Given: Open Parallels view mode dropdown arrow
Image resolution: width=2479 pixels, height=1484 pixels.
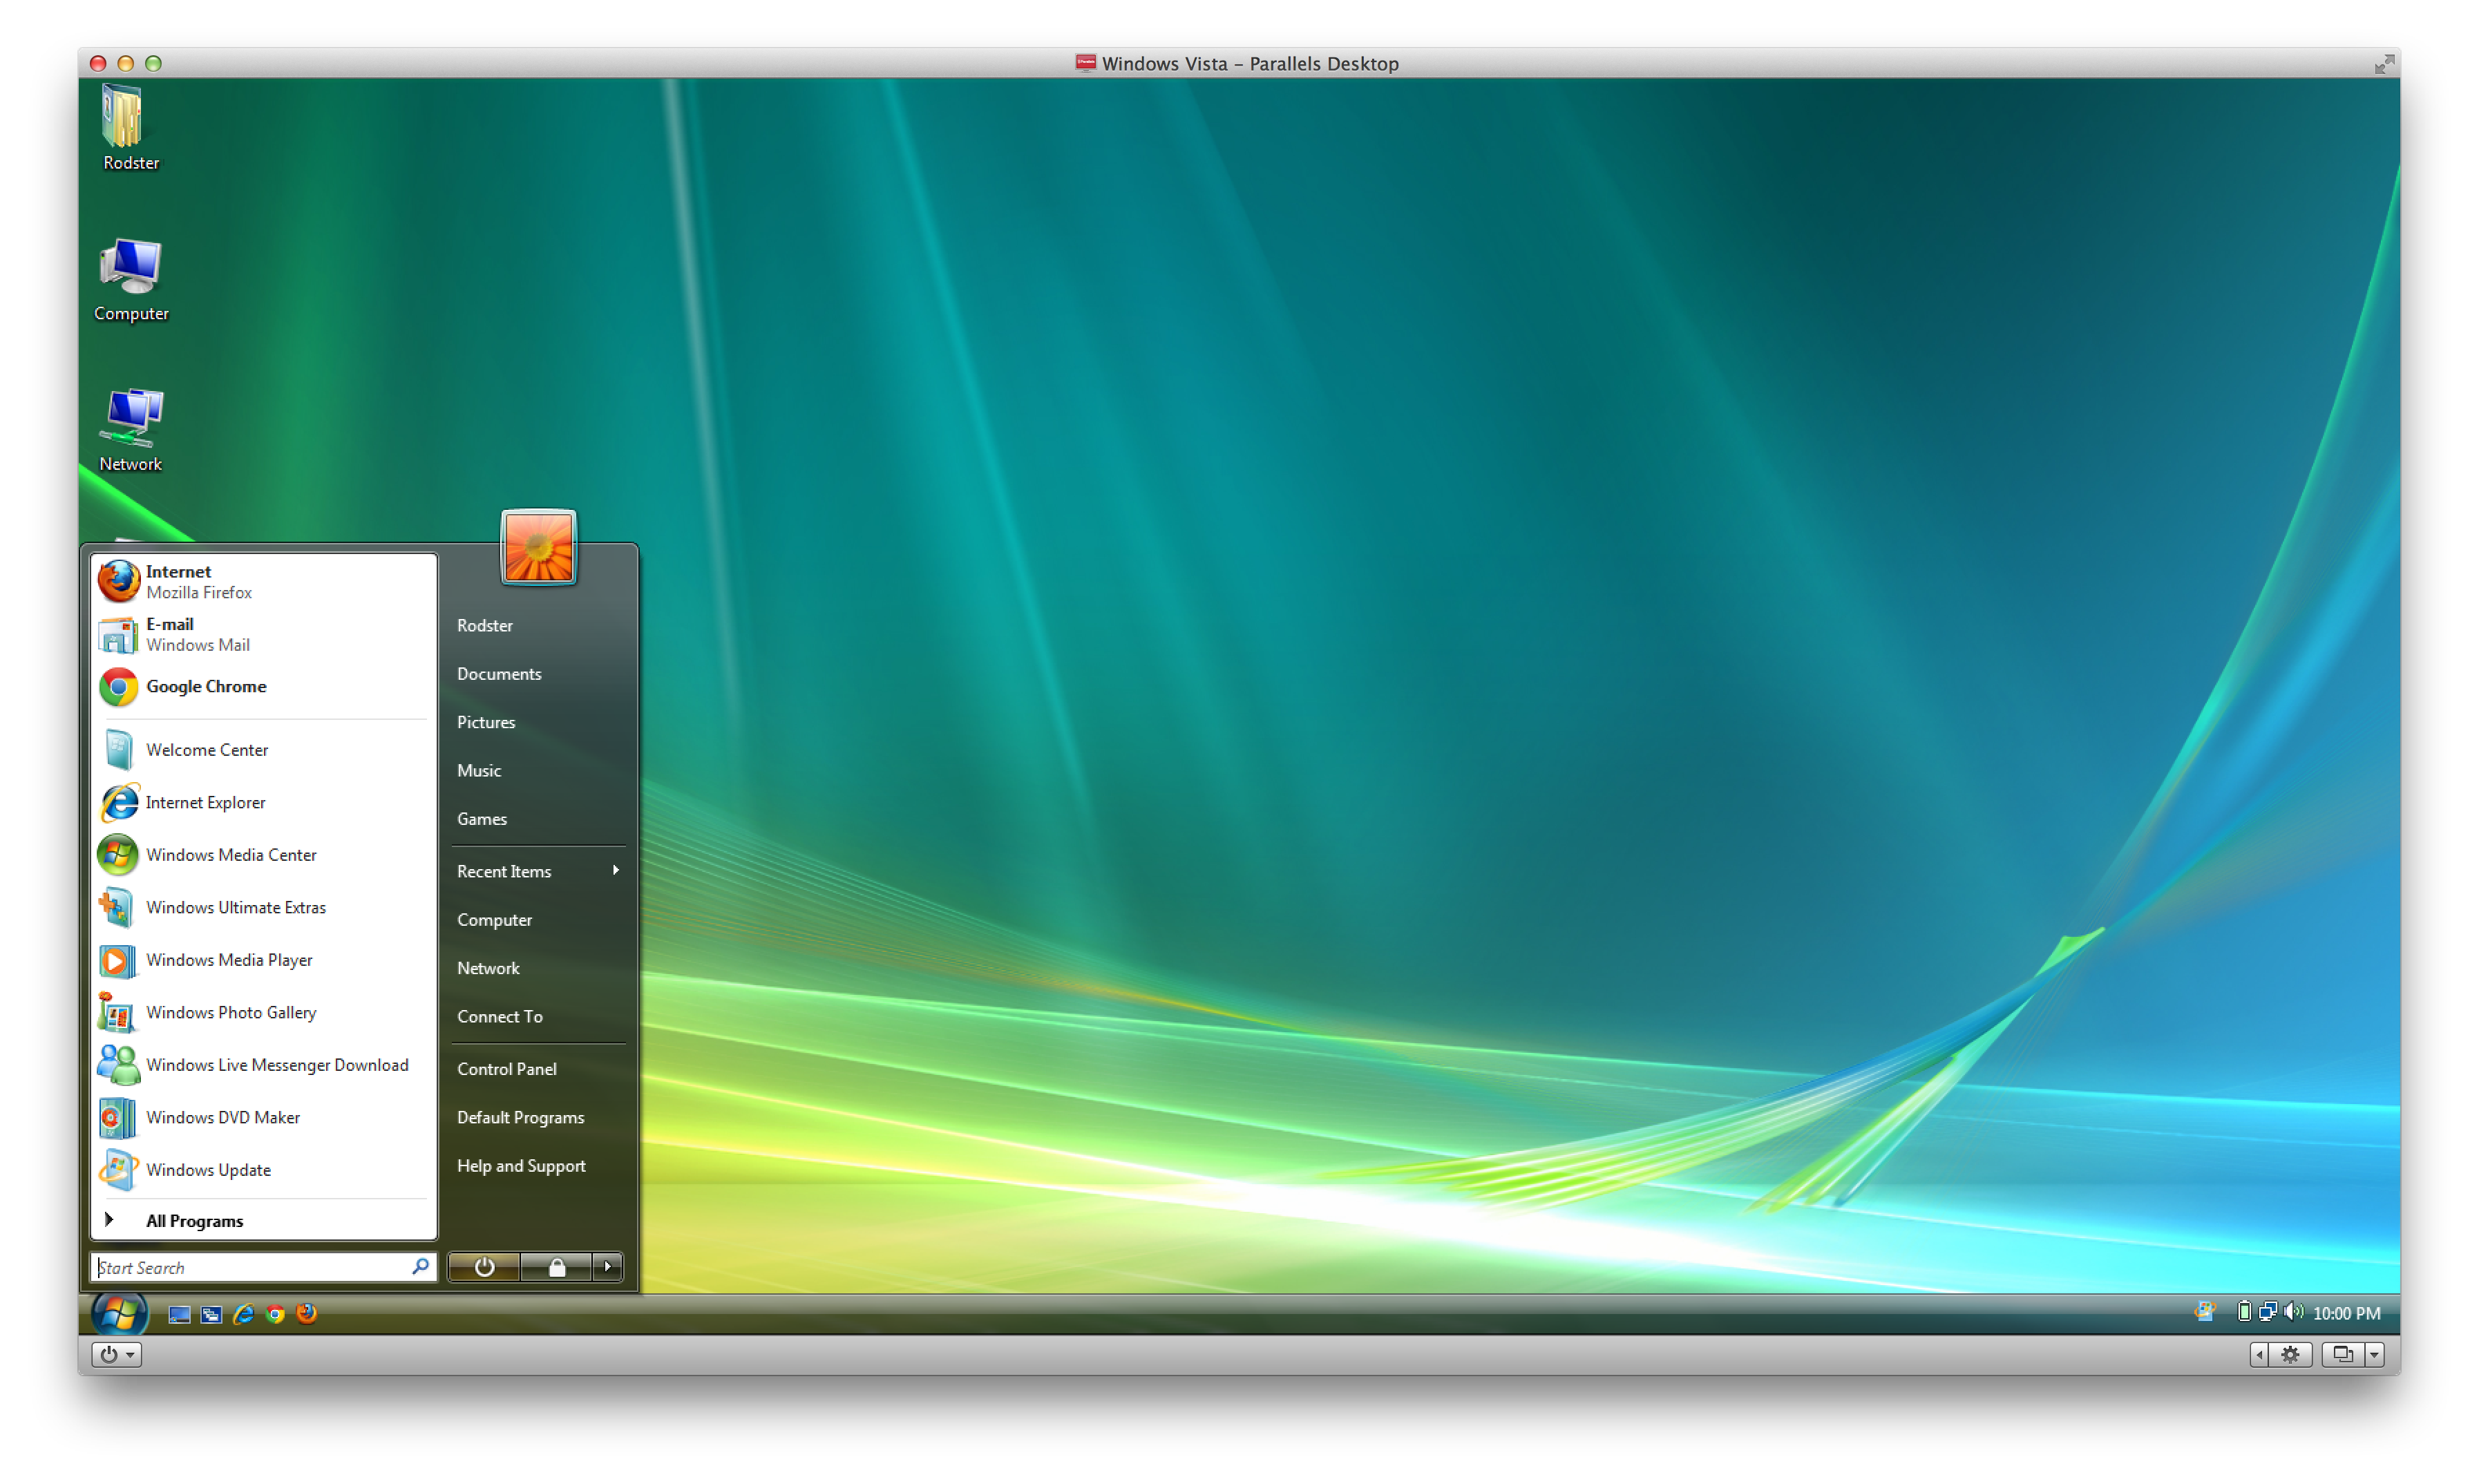Looking at the screenshot, I should (x=2374, y=1355).
